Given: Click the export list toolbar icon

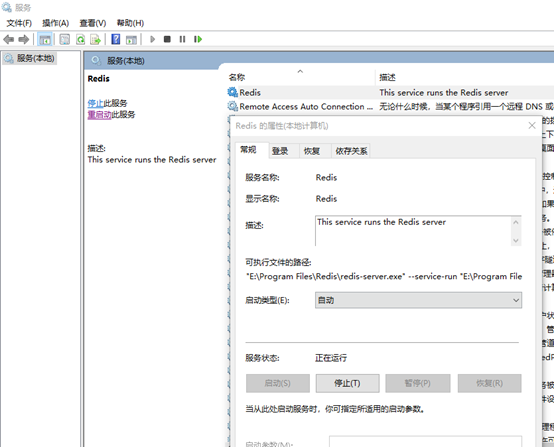Looking at the screenshot, I should pyautogui.click(x=95, y=39).
